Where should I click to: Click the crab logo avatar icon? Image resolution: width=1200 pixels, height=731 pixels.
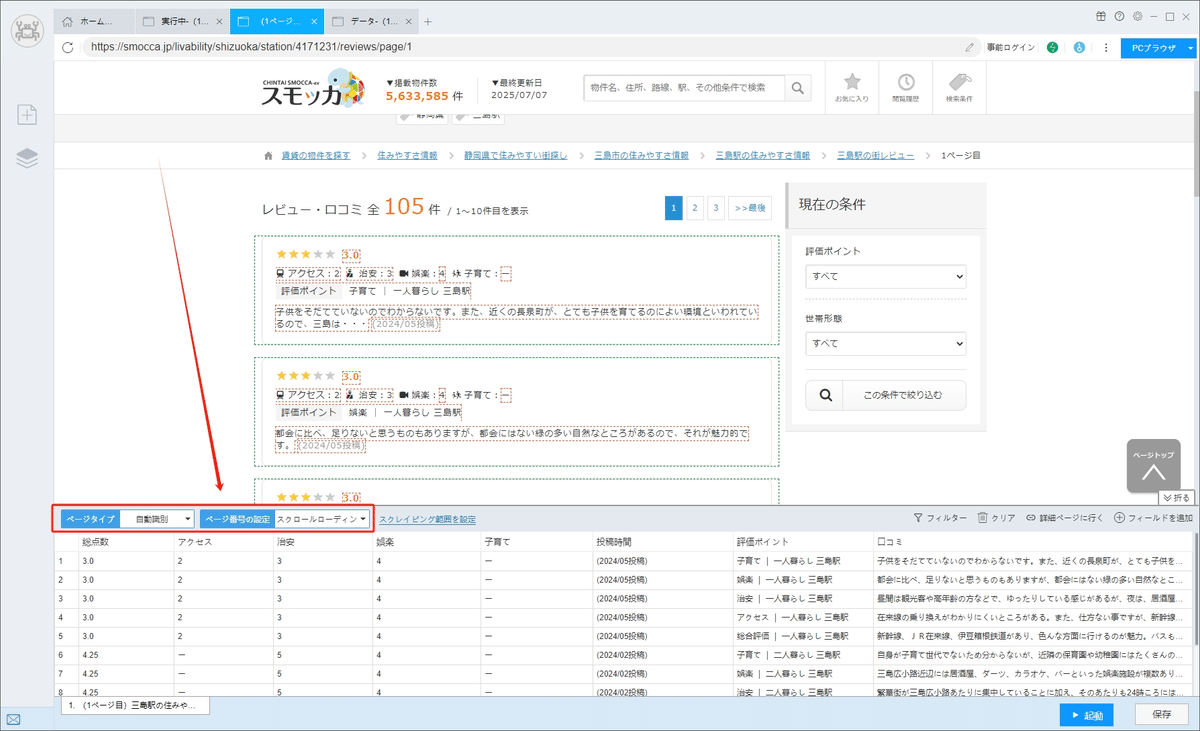27,30
